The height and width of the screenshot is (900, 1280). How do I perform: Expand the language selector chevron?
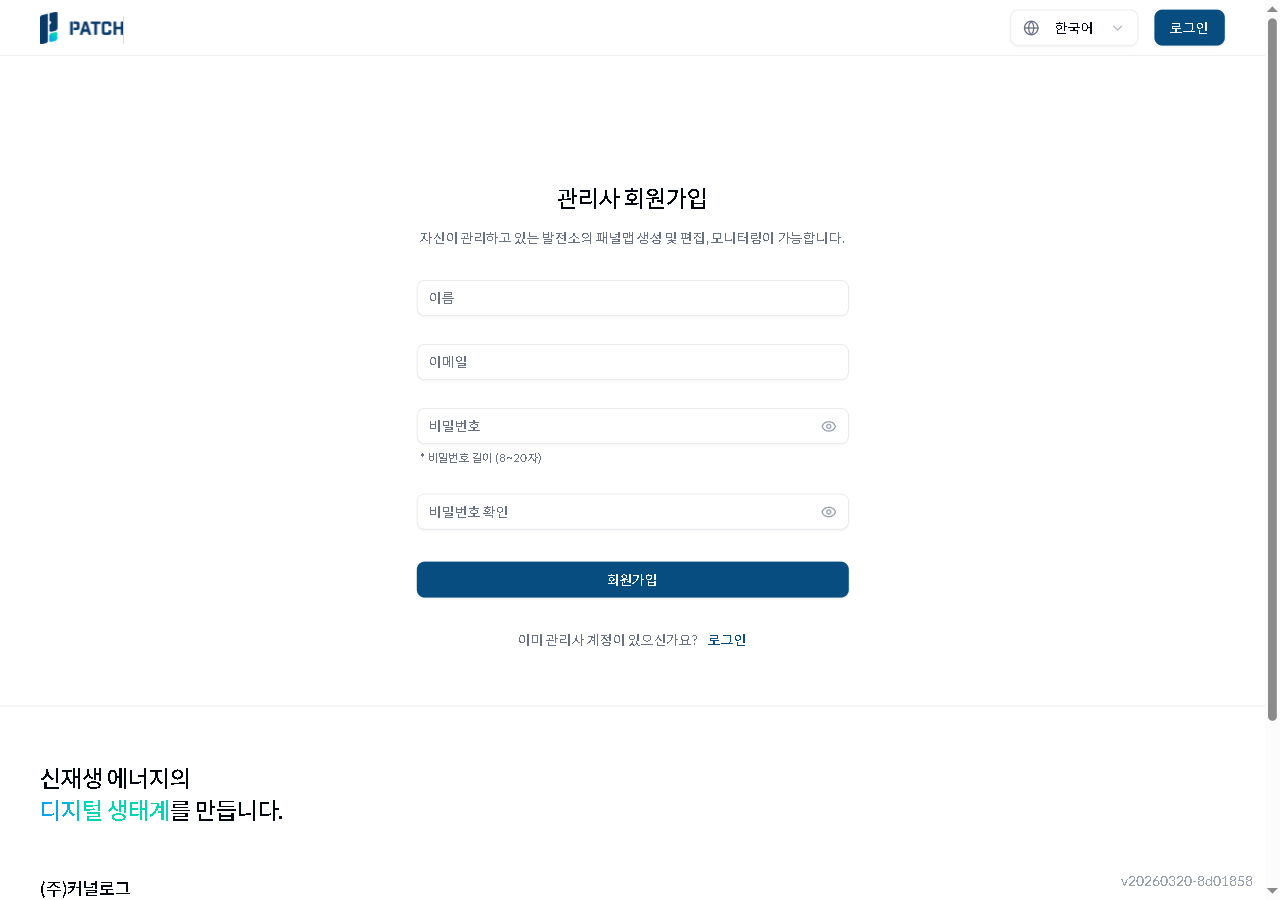pos(1118,27)
